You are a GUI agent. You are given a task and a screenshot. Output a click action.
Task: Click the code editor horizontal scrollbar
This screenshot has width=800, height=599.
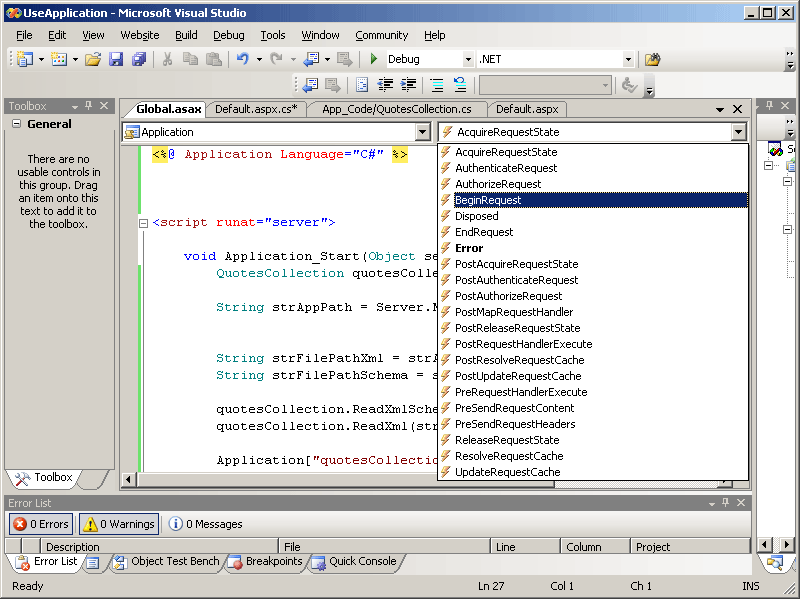280,480
